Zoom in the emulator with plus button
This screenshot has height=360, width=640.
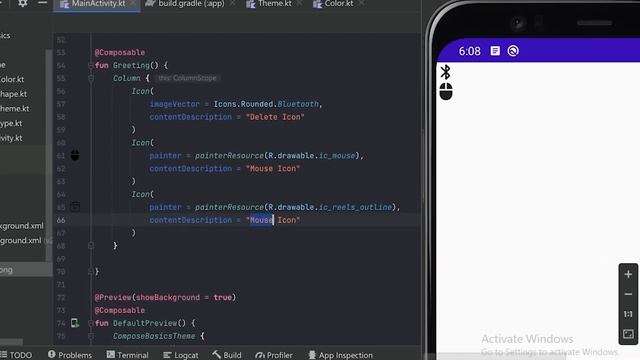coord(628,274)
